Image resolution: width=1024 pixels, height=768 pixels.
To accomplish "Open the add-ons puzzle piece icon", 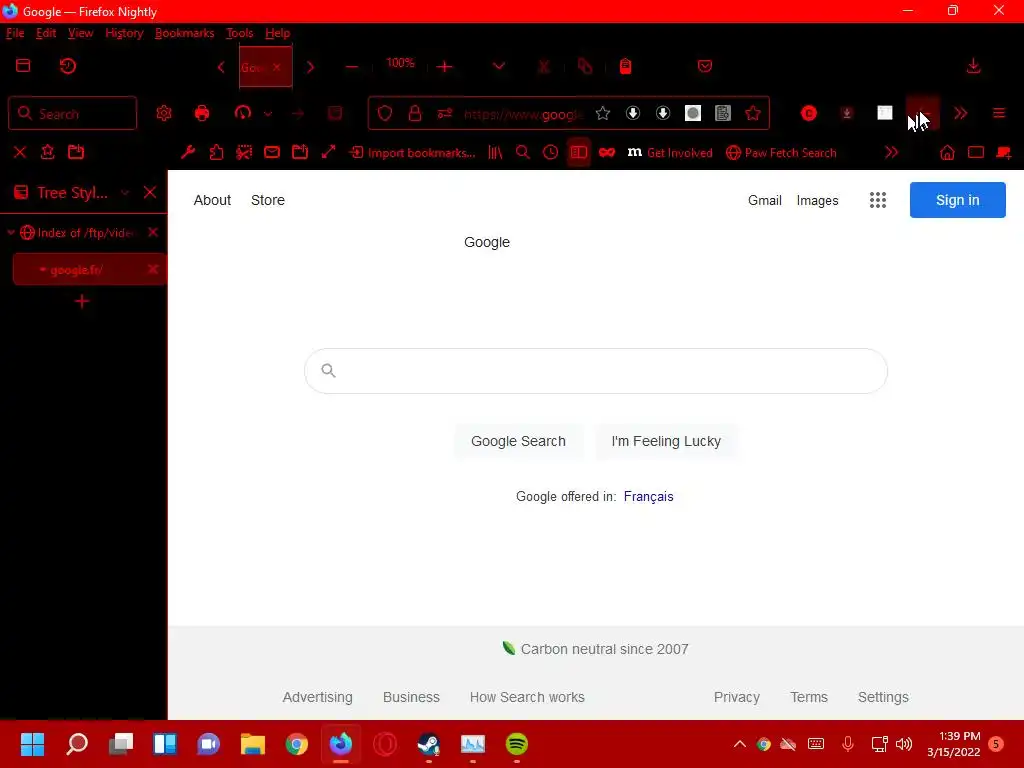I will [216, 152].
